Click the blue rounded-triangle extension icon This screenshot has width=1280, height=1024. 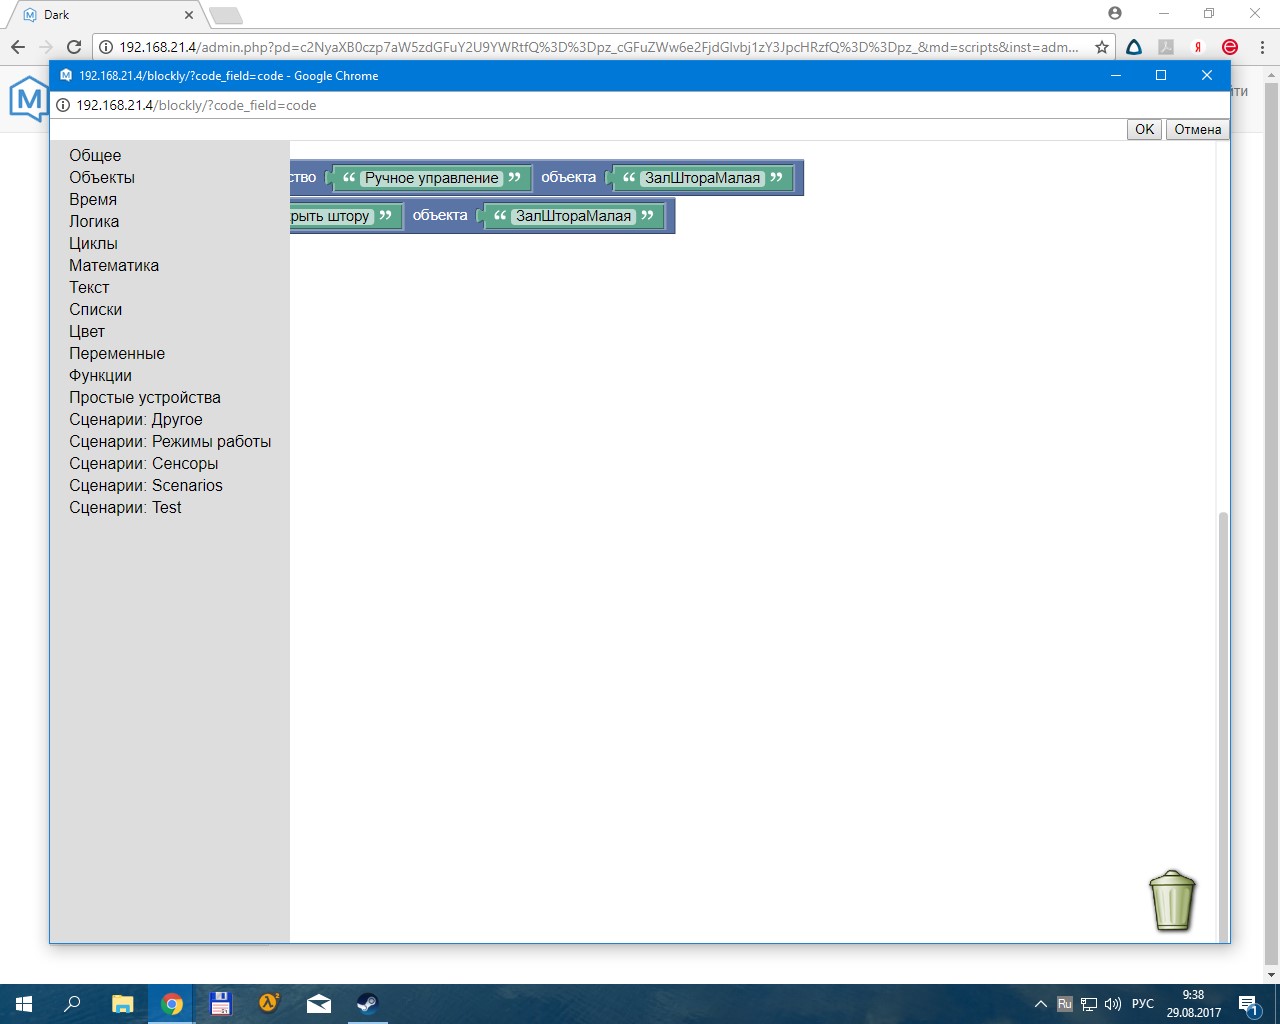[1134, 47]
